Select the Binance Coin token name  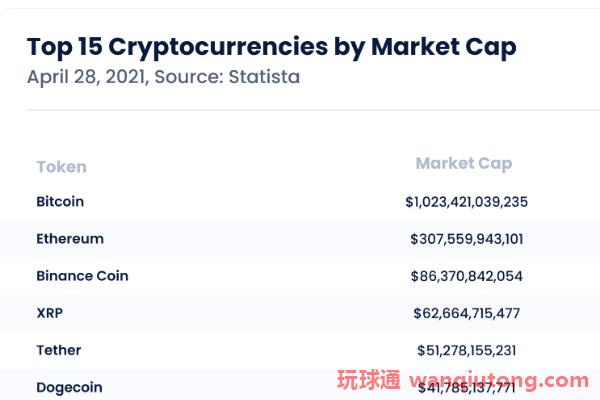coord(82,276)
